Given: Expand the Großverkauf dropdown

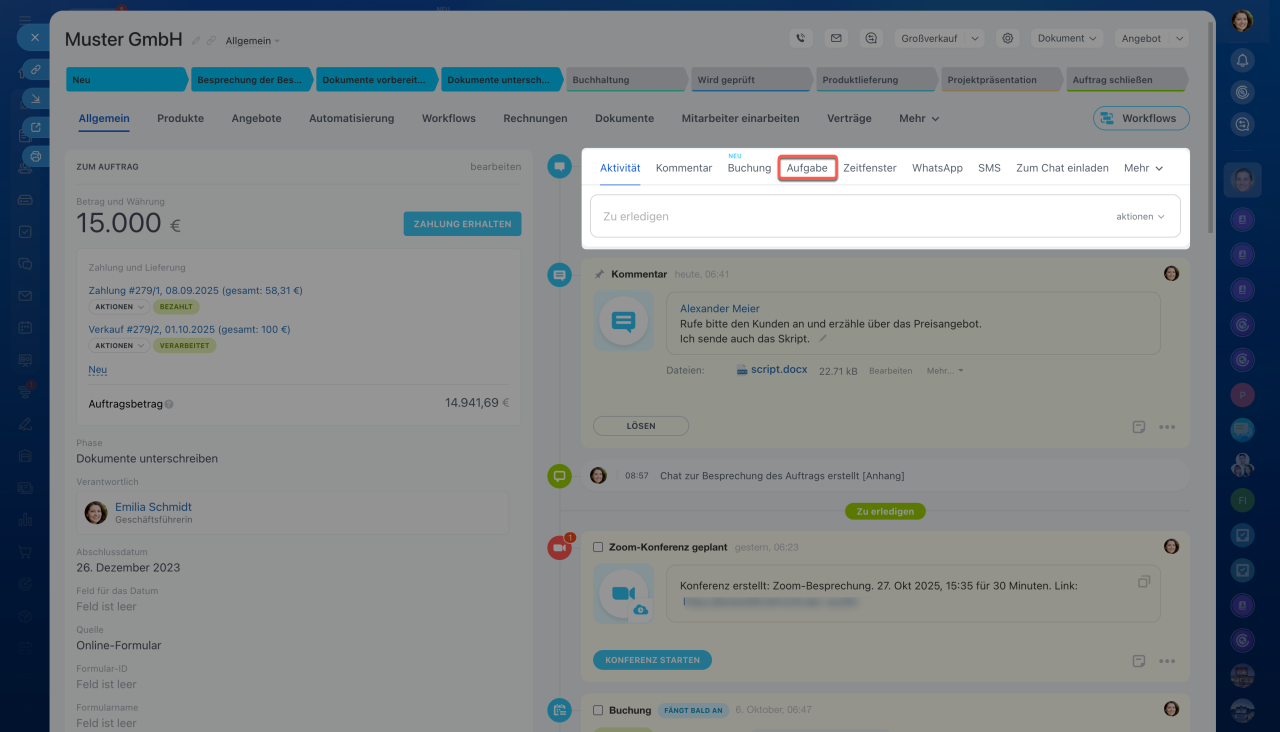Looking at the screenshot, I should (x=939, y=38).
